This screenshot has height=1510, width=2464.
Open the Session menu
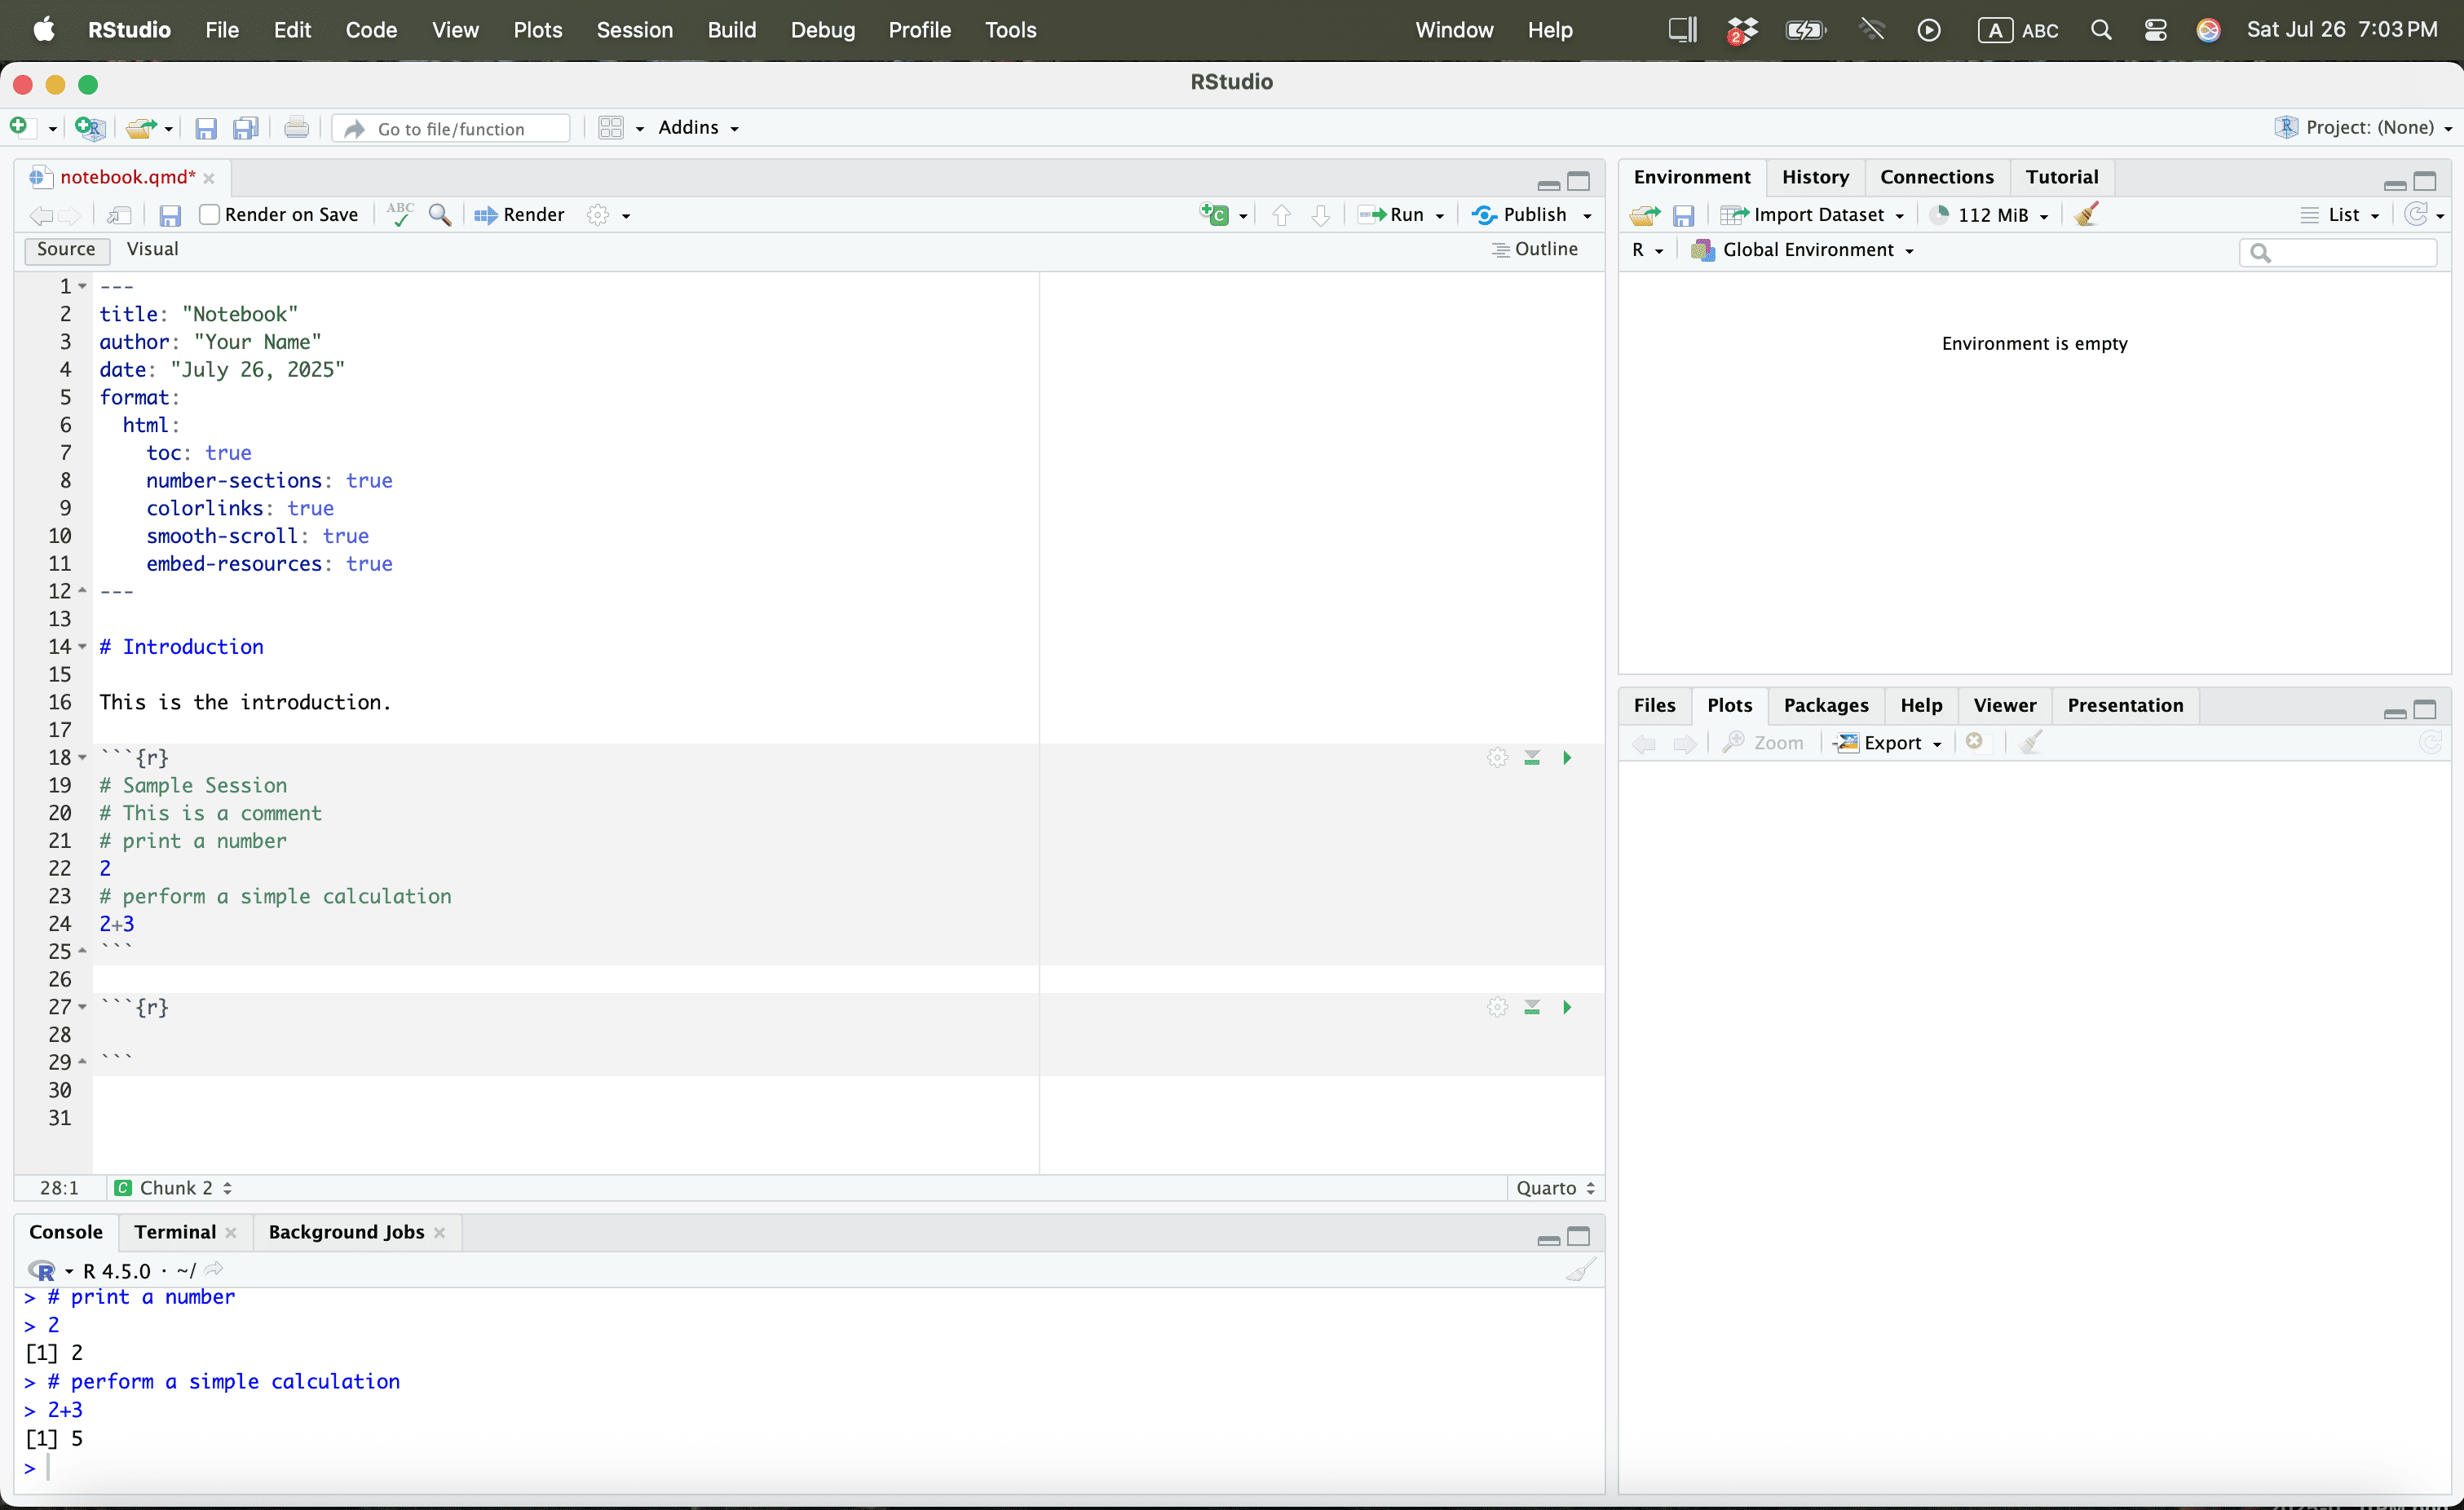(634, 30)
